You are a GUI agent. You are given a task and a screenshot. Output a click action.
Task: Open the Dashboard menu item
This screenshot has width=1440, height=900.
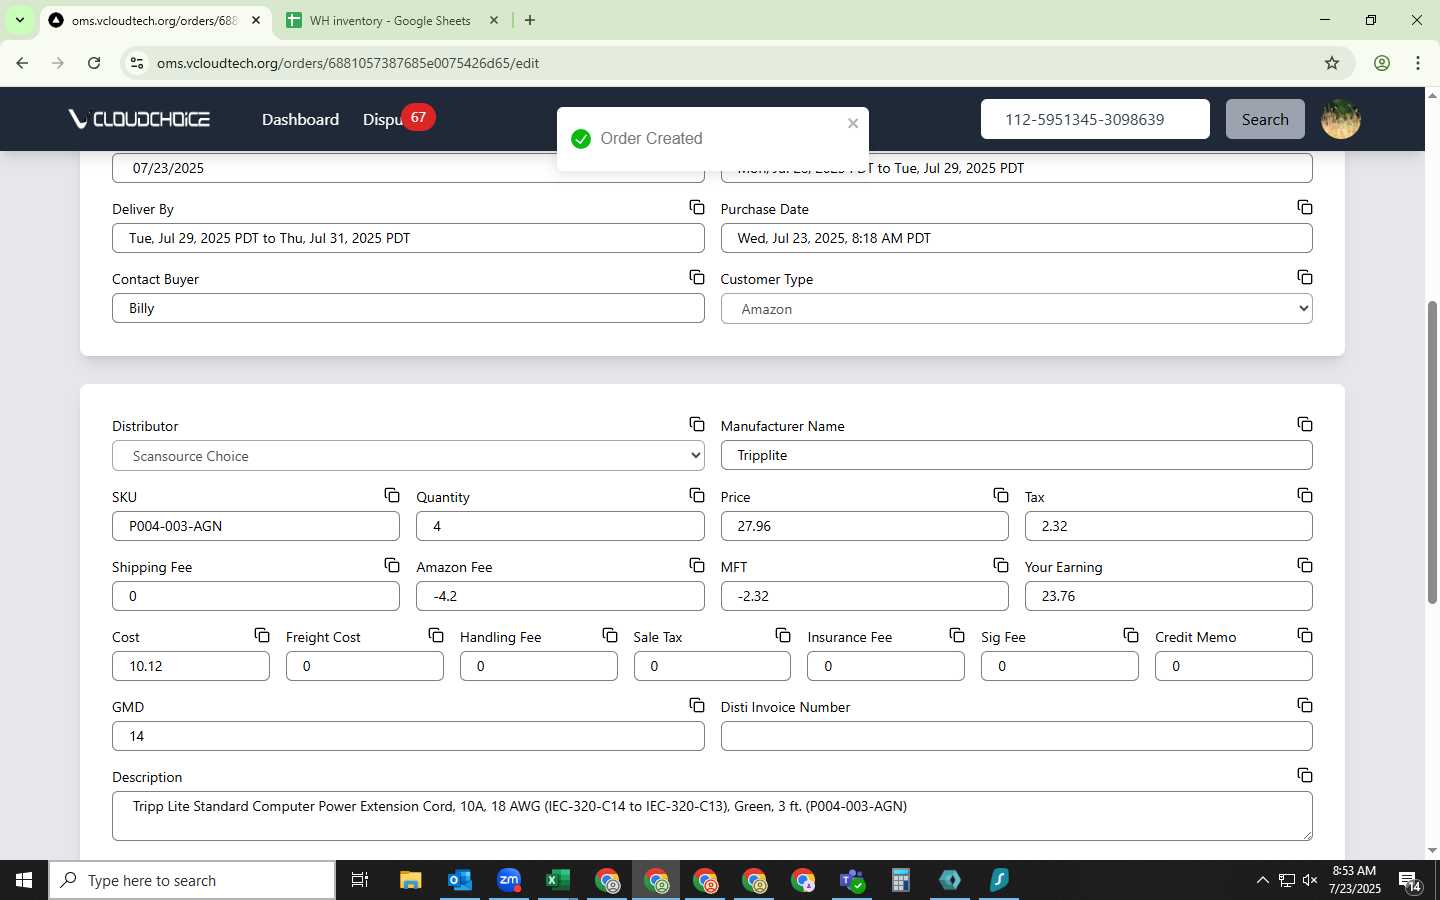click(x=300, y=119)
